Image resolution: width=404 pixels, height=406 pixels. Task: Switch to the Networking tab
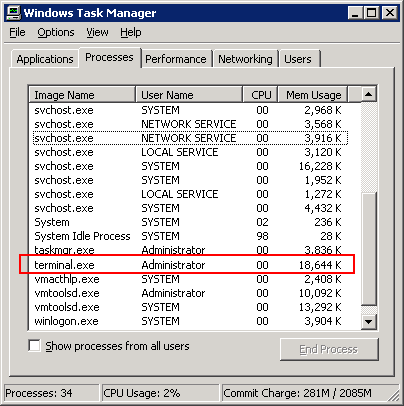pyautogui.click(x=245, y=59)
